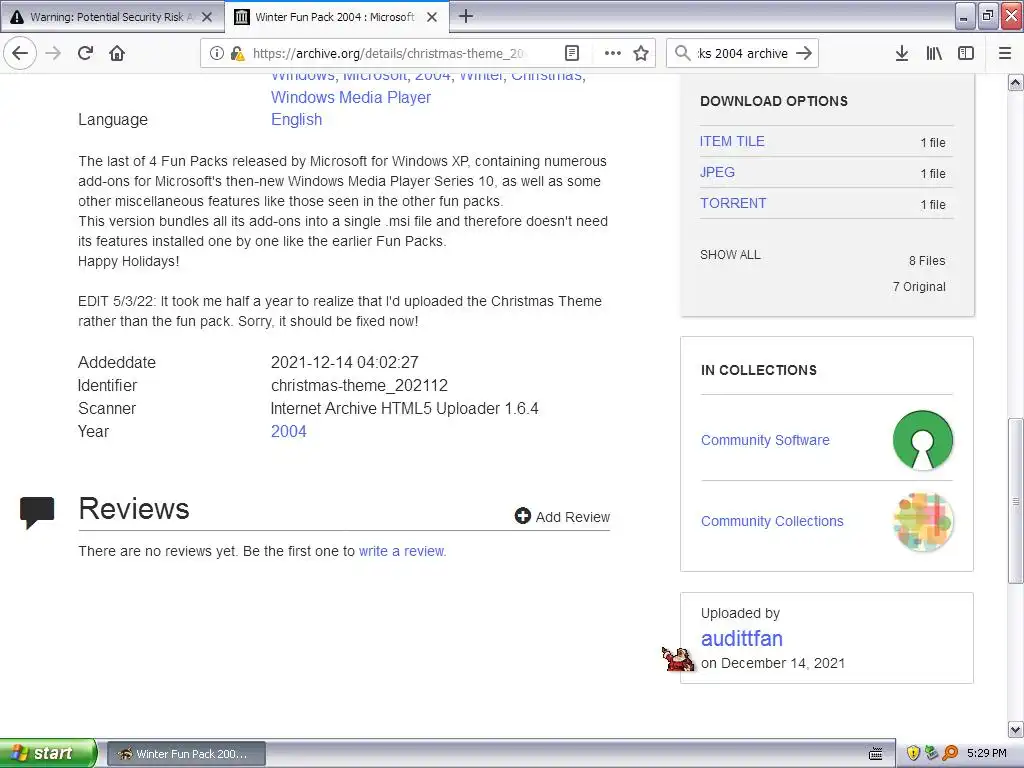
Task: Click the write a review link
Action: [402, 551]
